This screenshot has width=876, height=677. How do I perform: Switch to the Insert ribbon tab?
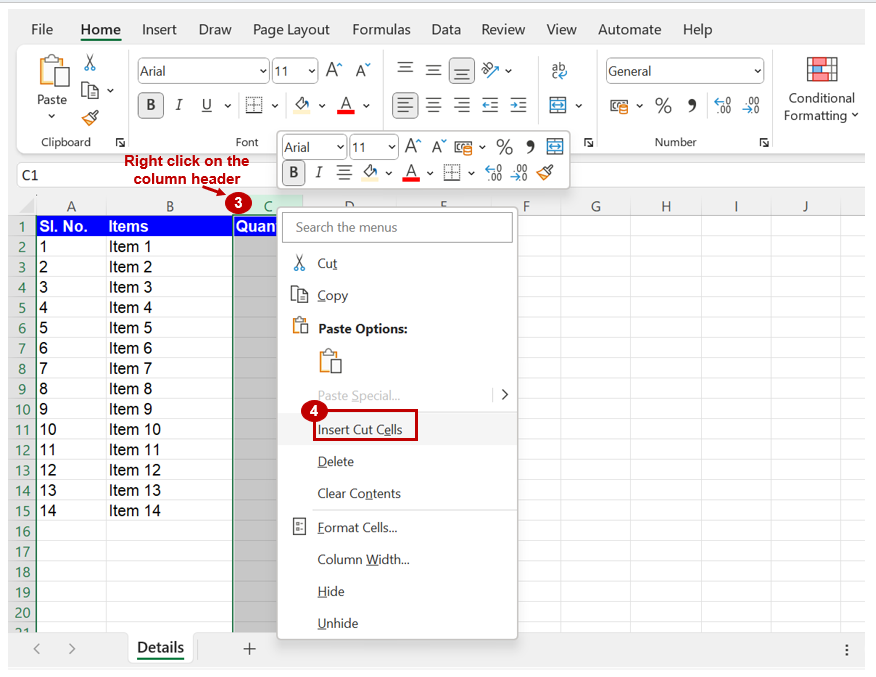pyautogui.click(x=159, y=30)
